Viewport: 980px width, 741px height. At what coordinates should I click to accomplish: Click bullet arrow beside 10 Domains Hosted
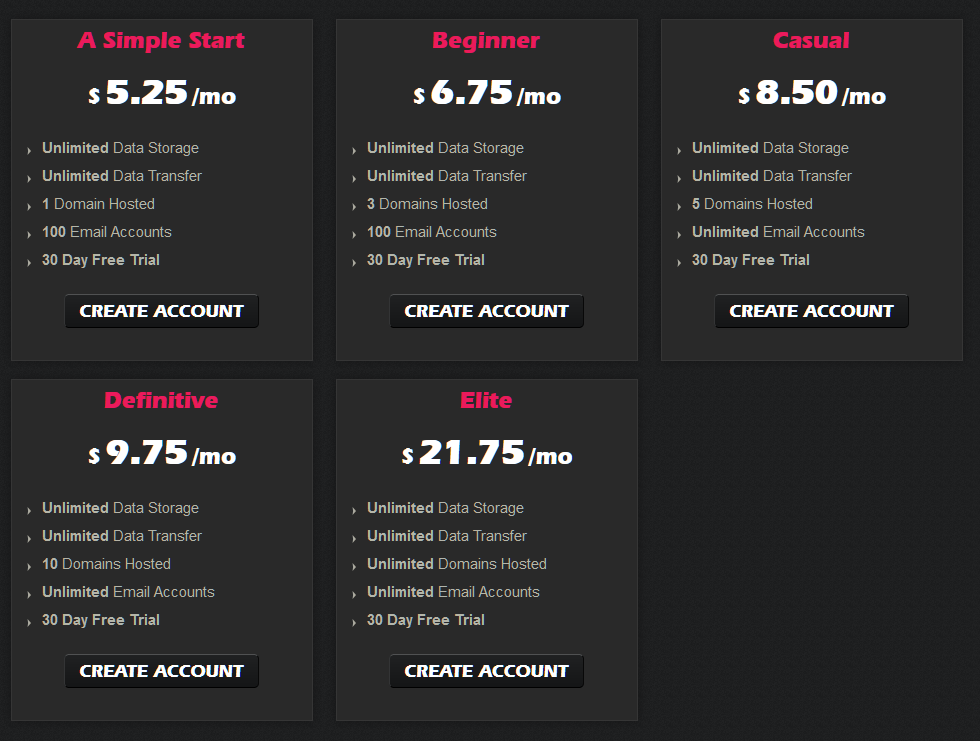(x=29, y=566)
